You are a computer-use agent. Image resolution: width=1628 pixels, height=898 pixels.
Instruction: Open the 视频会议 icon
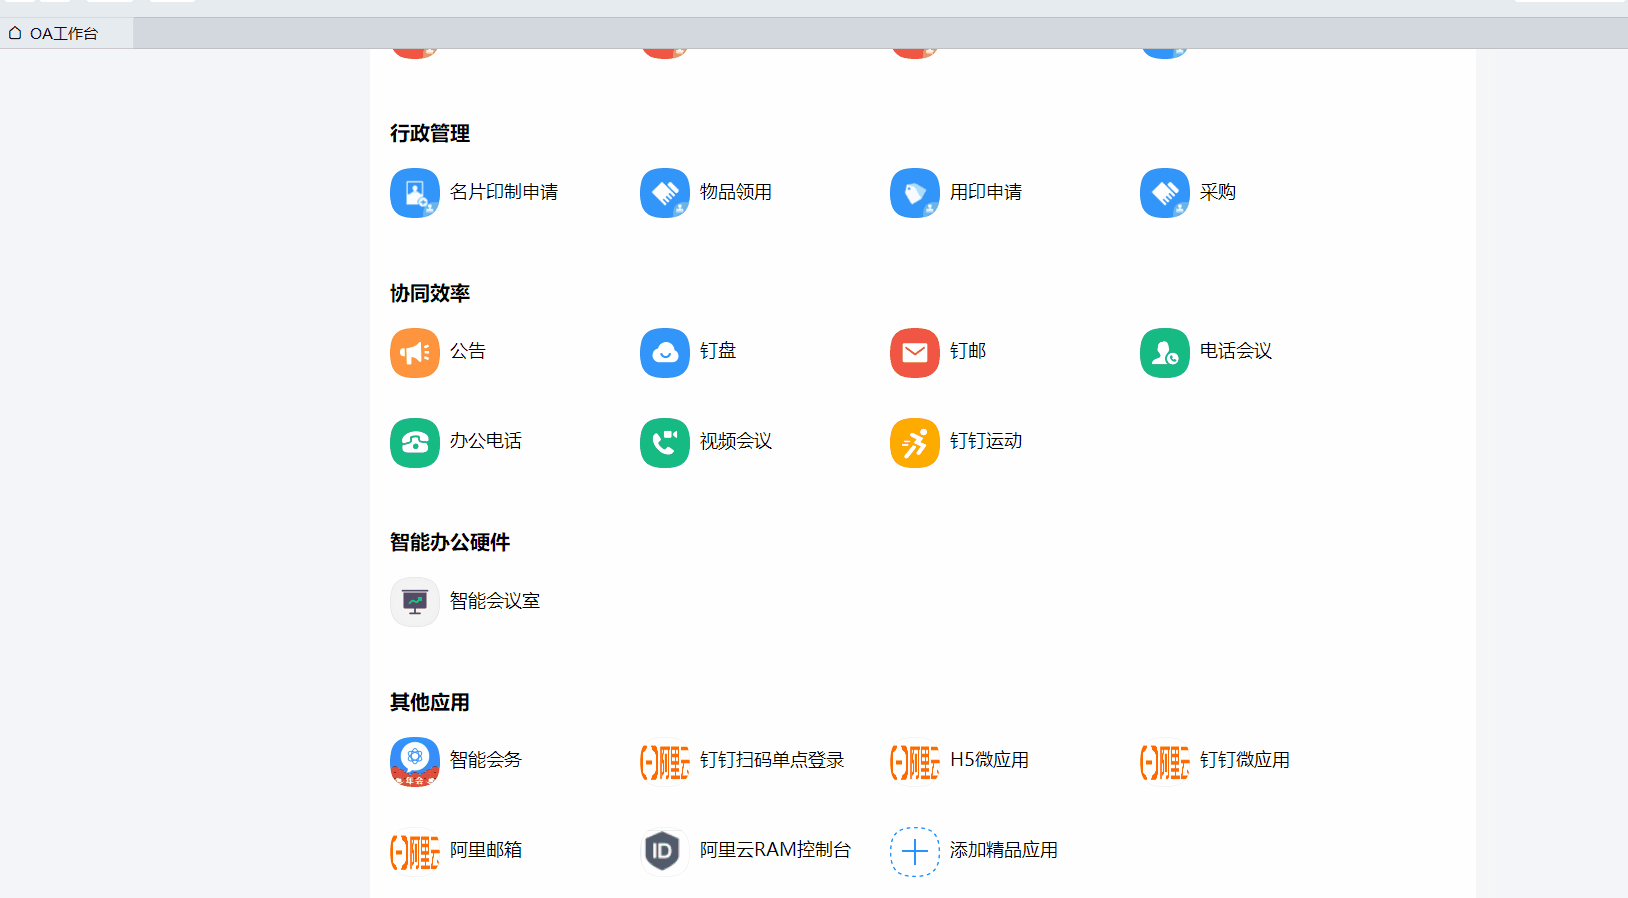[665, 443]
